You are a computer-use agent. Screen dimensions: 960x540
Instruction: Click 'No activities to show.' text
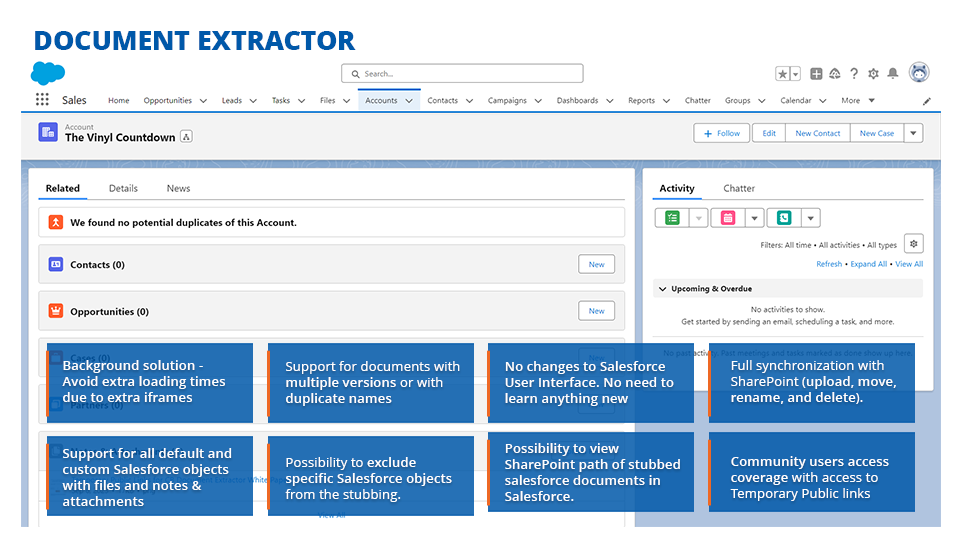(787, 309)
